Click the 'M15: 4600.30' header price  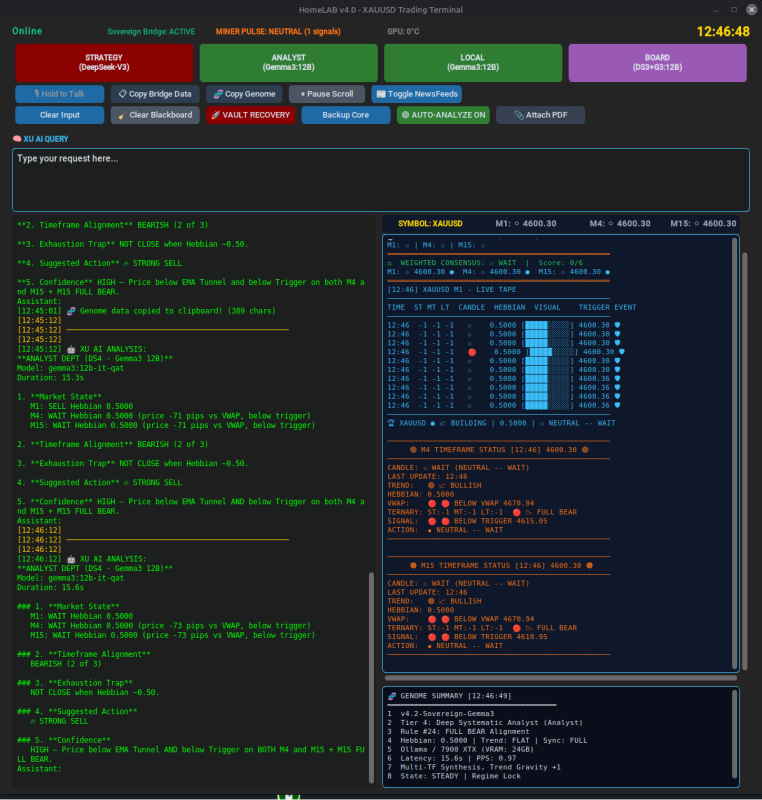coord(703,223)
